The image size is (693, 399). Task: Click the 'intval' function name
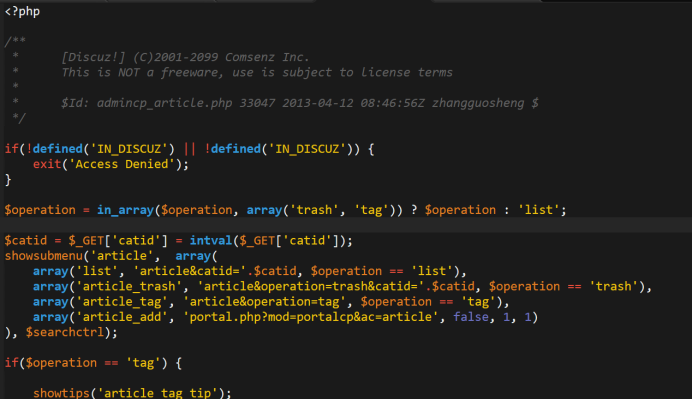click(x=211, y=240)
